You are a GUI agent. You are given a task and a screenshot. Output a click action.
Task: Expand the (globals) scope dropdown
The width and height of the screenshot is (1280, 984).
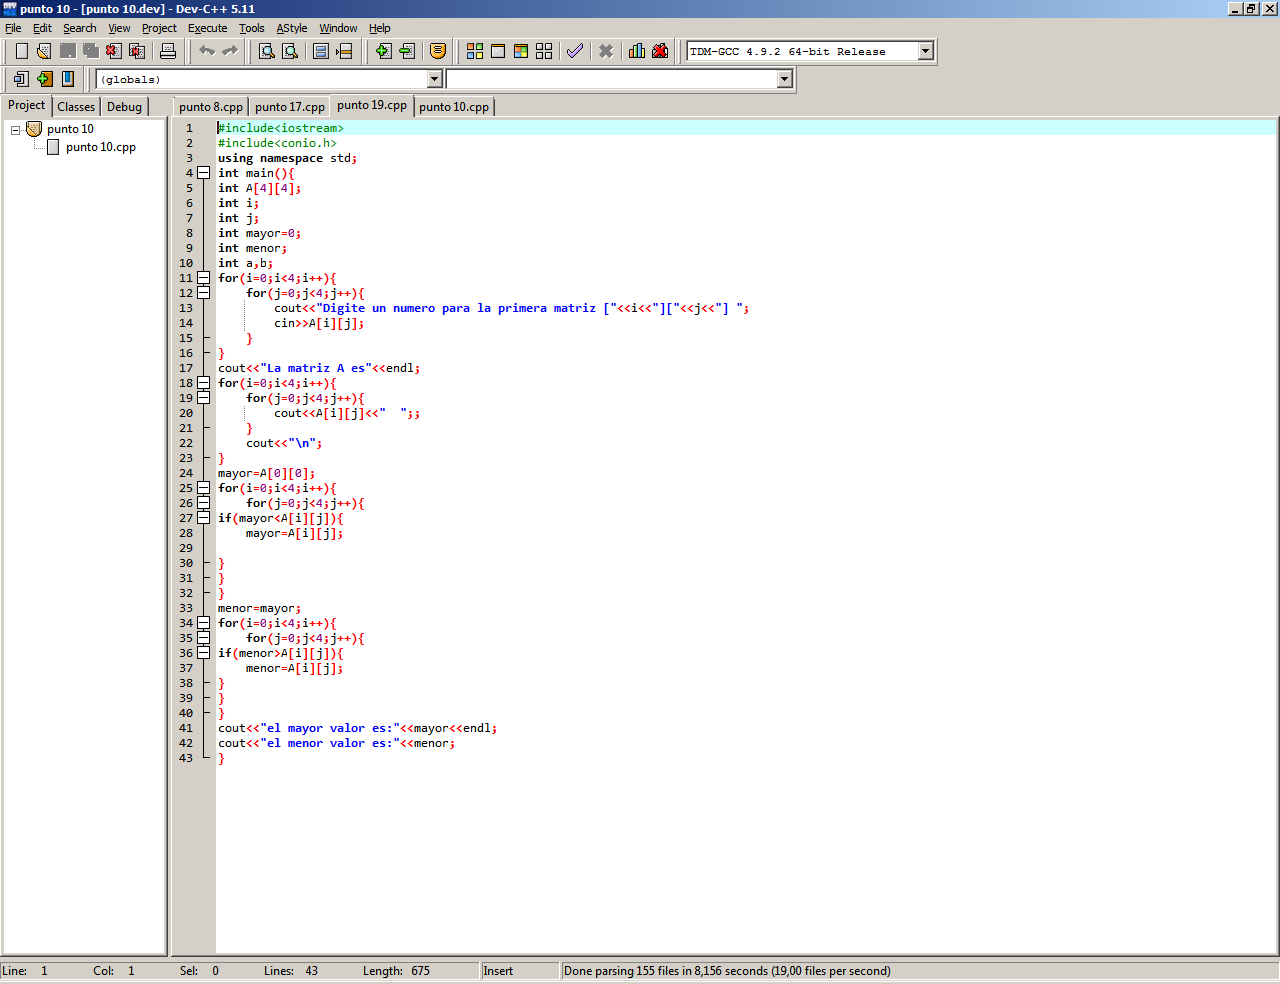(434, 79)
